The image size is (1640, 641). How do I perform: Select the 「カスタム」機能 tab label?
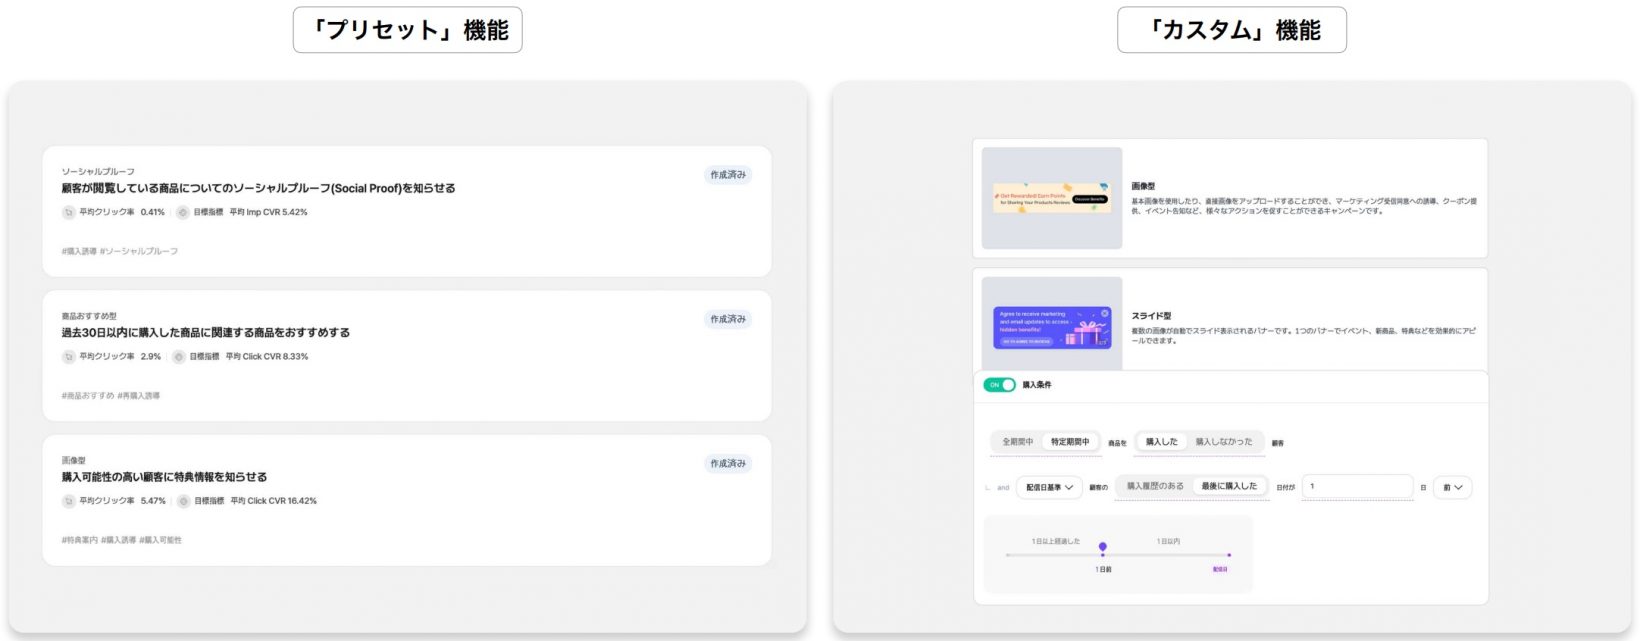pos(1232,30)
